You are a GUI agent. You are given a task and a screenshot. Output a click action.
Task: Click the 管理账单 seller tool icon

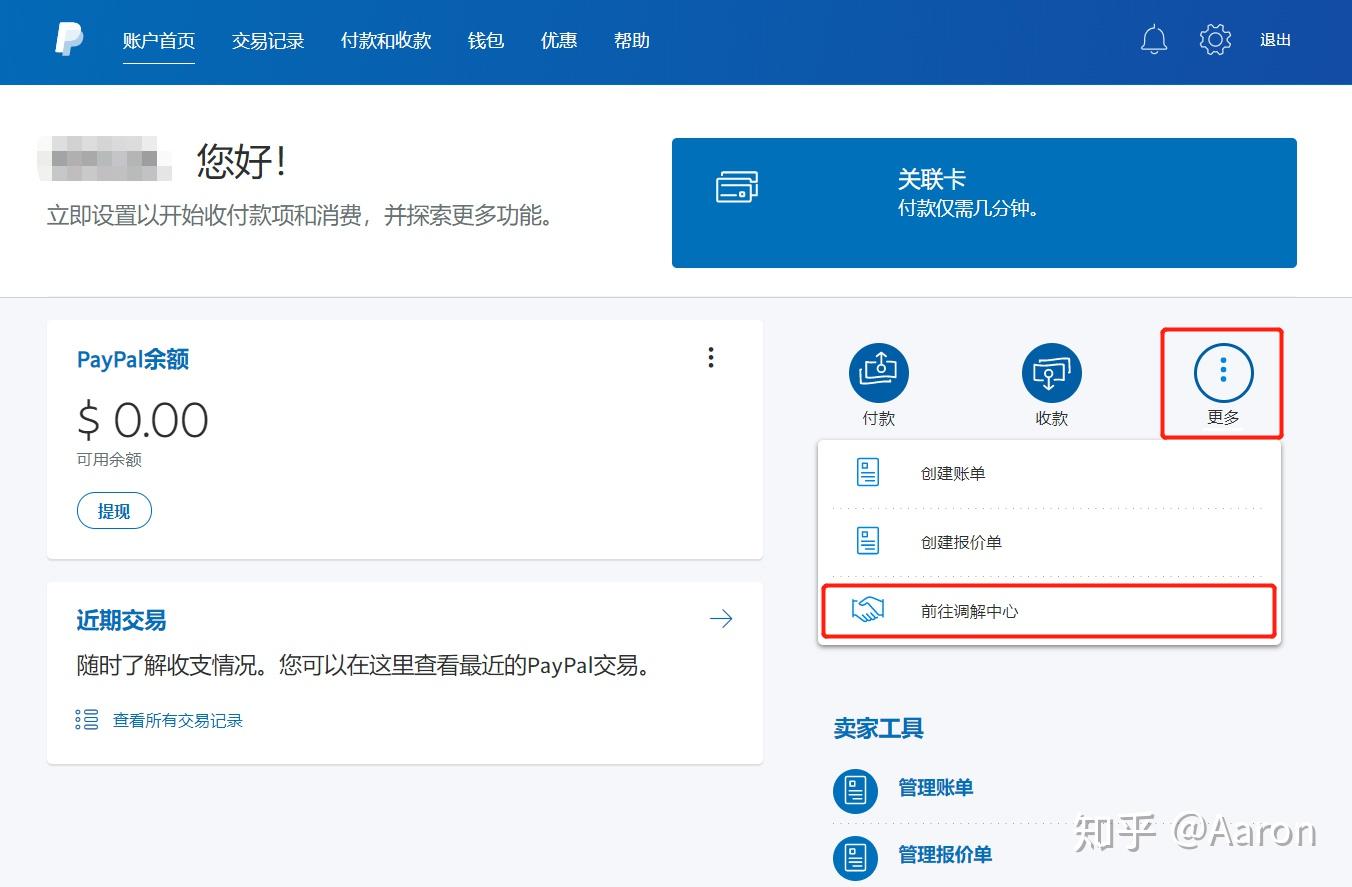pos(855,789)
